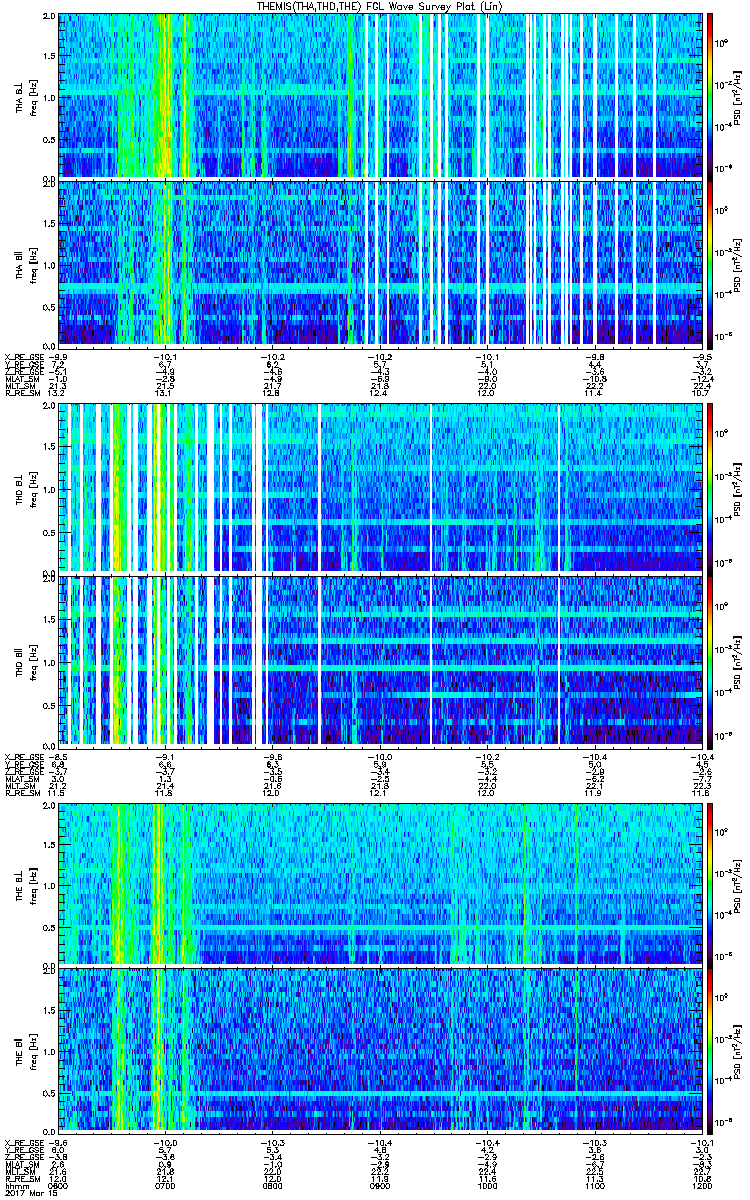Click the 1.0 frequency tick on THA BII
Screen dimensions: 750x1200
point(49,263)
